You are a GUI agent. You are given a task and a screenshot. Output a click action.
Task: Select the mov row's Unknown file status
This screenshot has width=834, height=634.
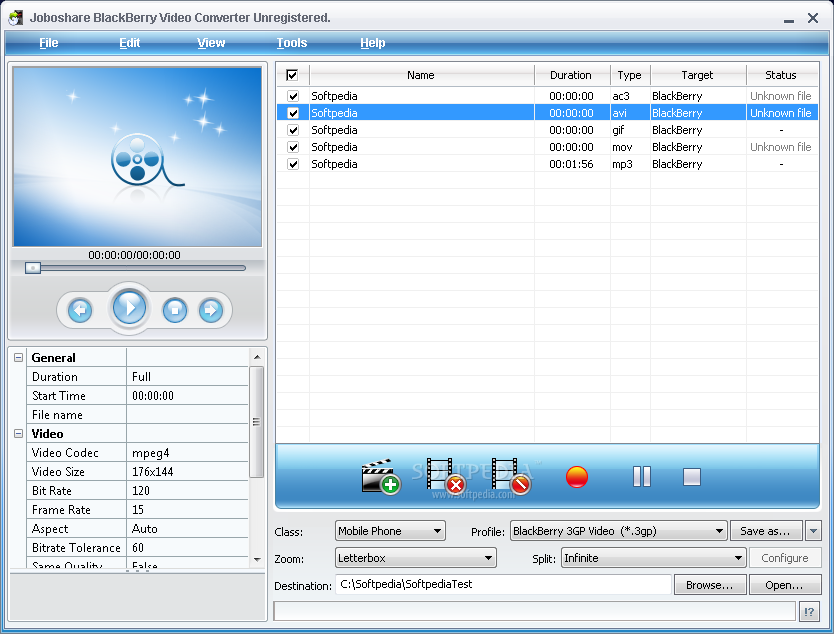[x=781, y=147]
